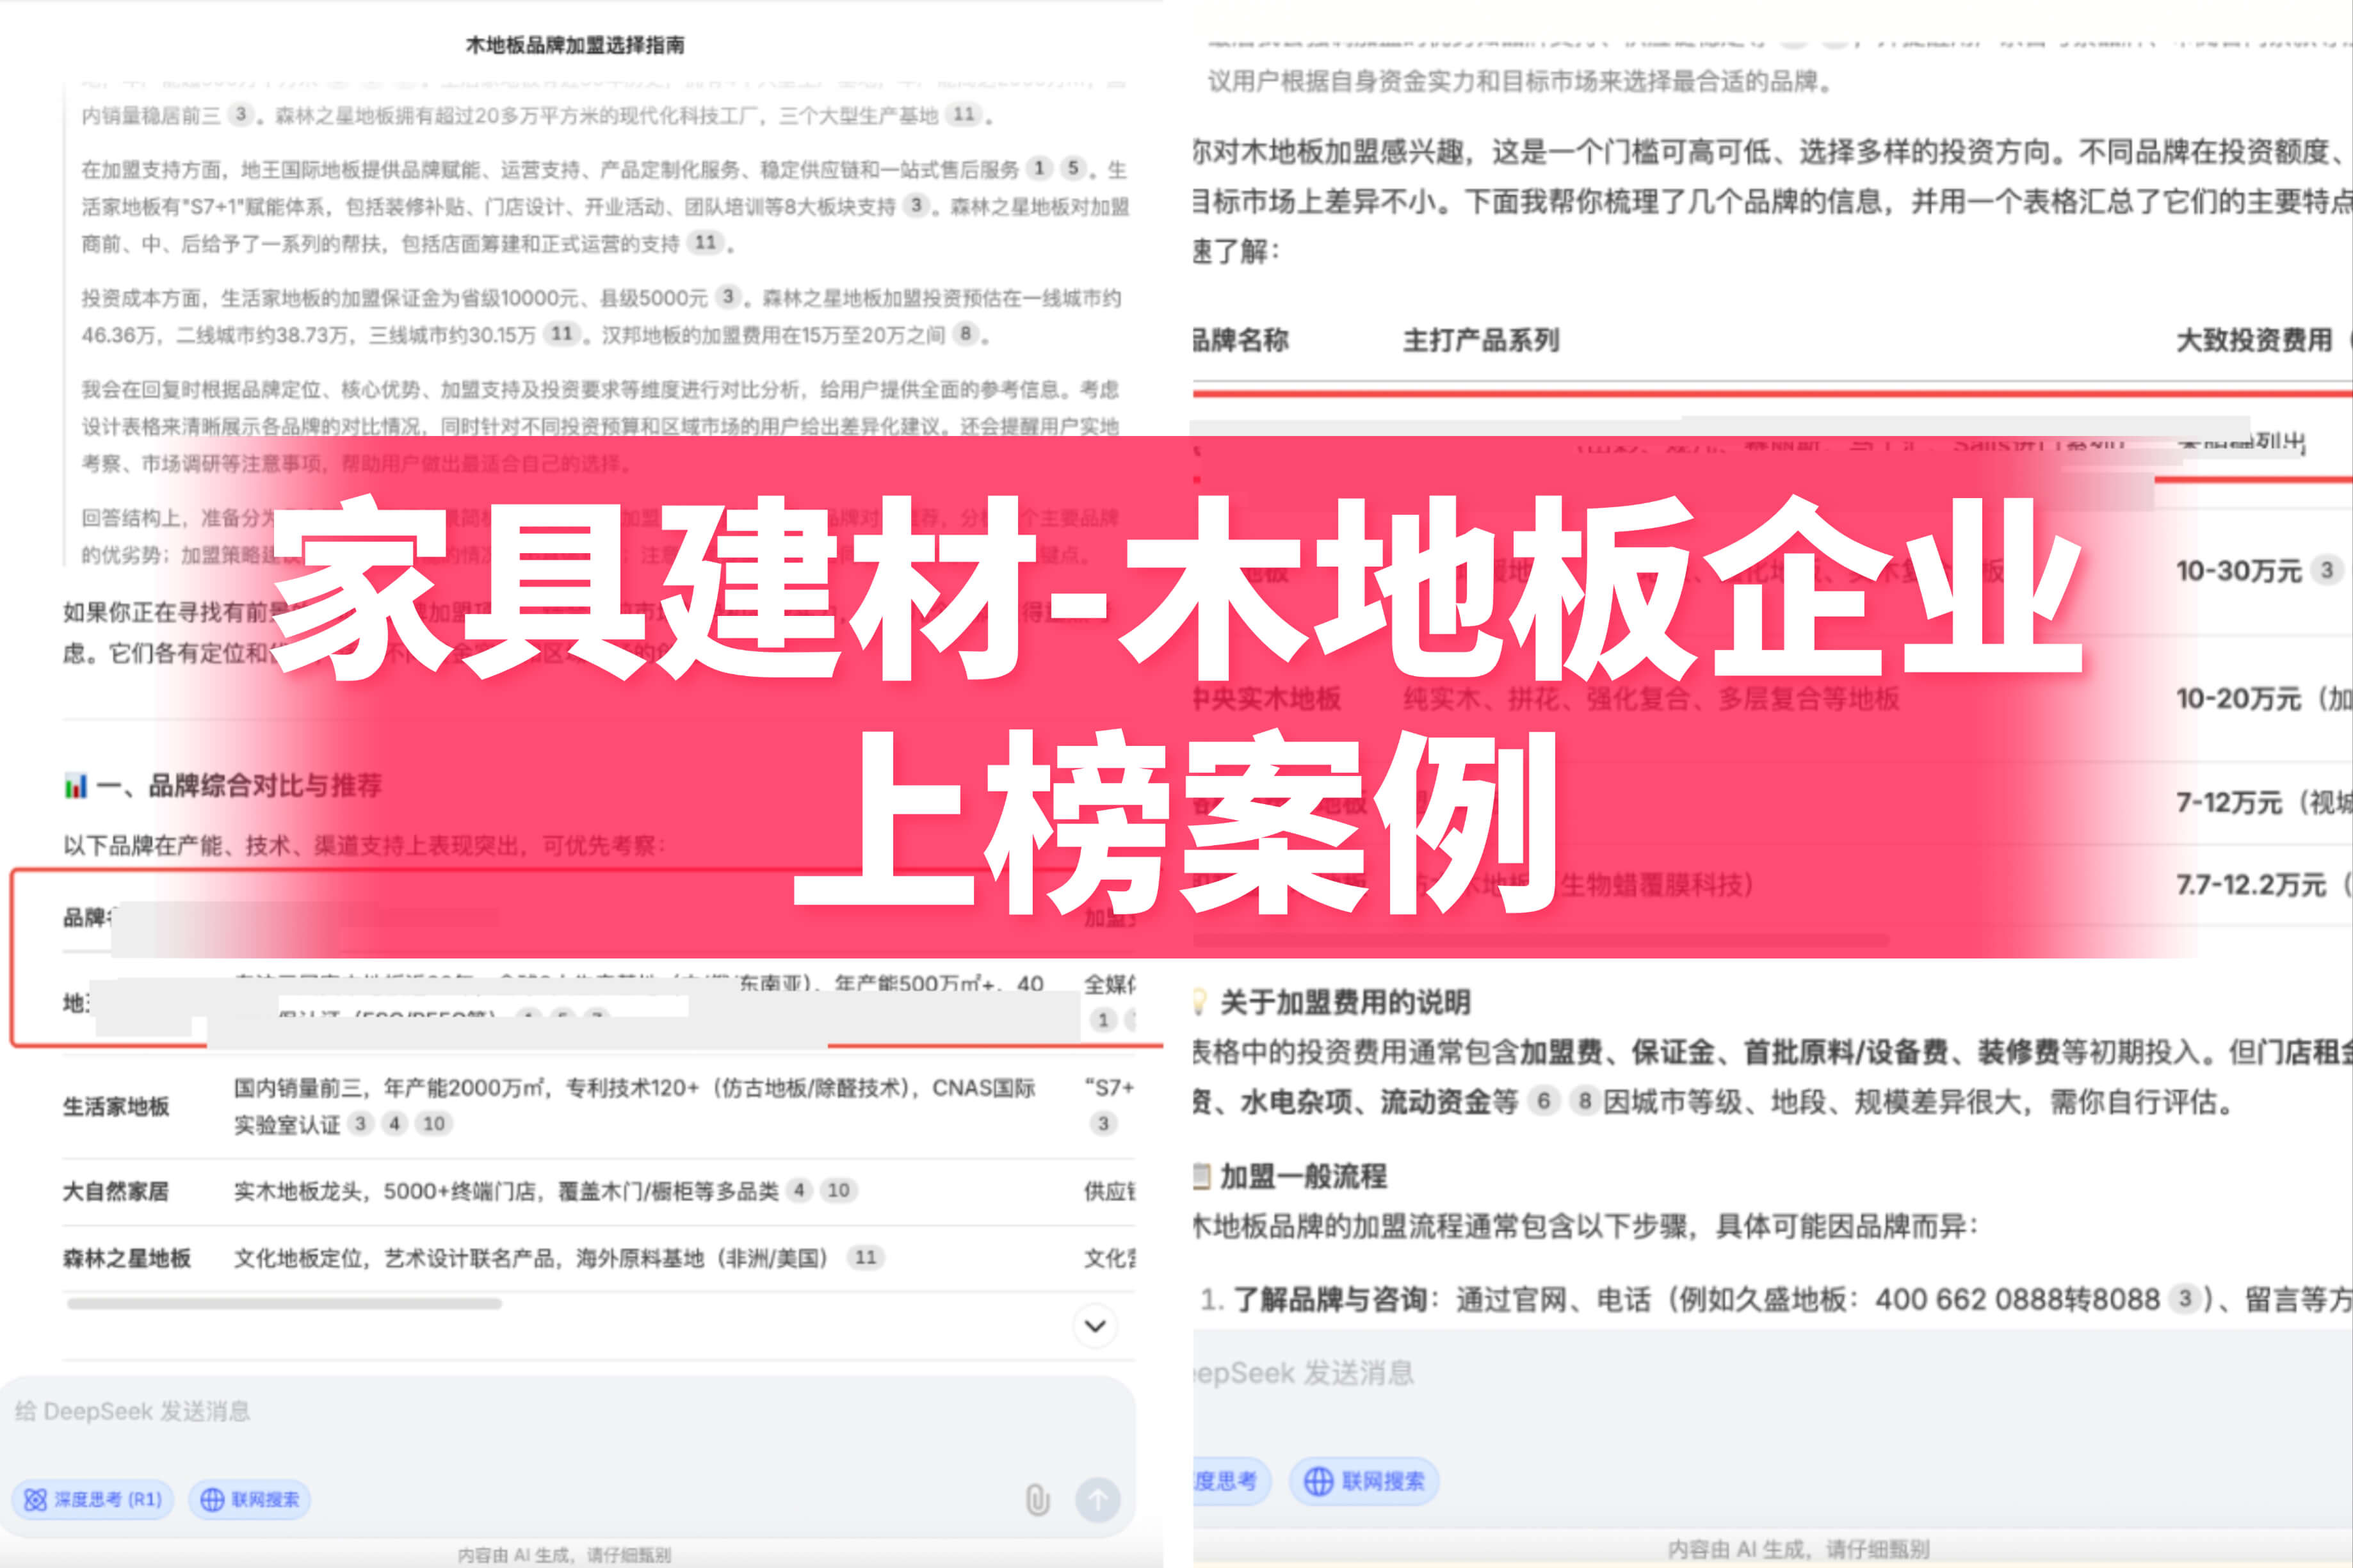Click the send arrow button
2353x1568 pixels.
pyautogui.click(x=1097, y=1500)
